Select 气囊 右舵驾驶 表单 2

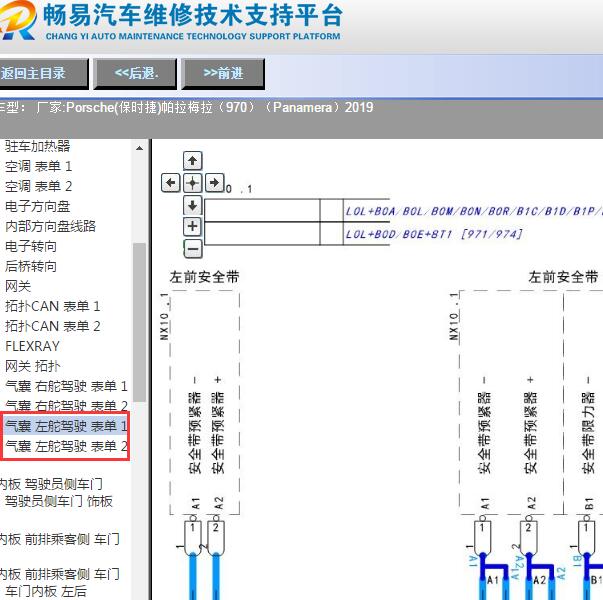pos(66,405)
